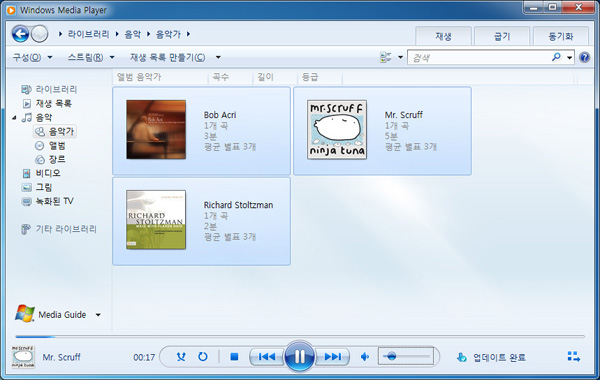Switch to the 동기화 tab
Viewport: 600px width, 380px height.
click(x=561, y=36)
